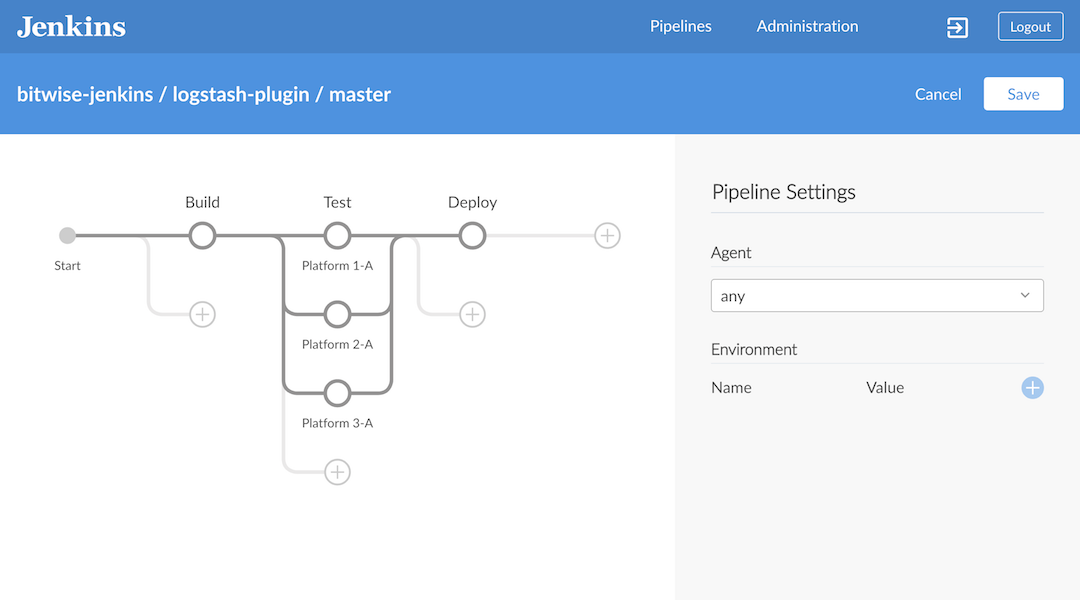Select the Platform 1-A test node
Image resolution: width=1080 pixels, height=600 pixels.
click(x=337, y=236)
